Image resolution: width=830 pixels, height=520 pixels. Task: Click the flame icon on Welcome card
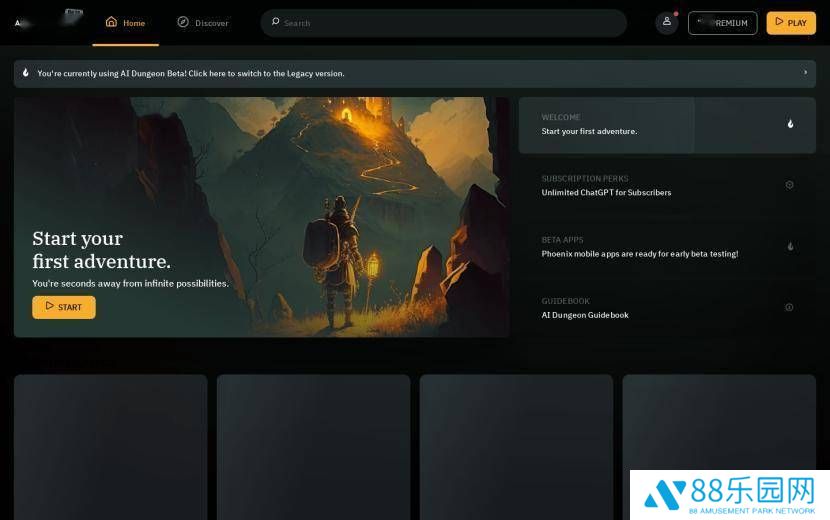coord(790,124)
